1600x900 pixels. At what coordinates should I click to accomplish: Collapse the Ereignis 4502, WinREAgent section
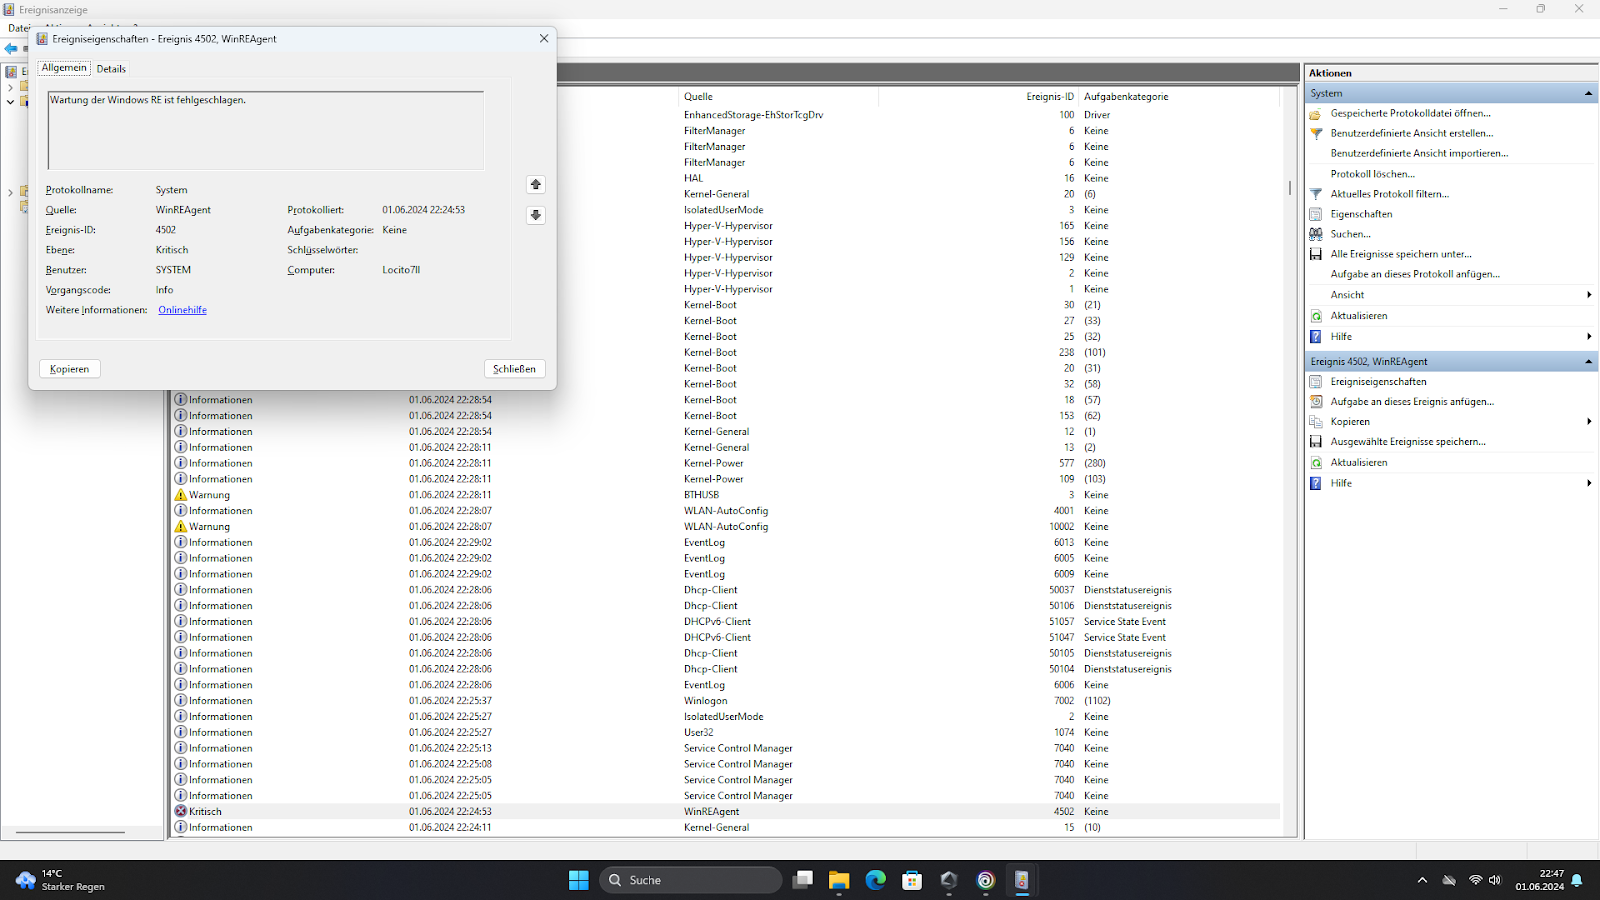[1588, 362]
